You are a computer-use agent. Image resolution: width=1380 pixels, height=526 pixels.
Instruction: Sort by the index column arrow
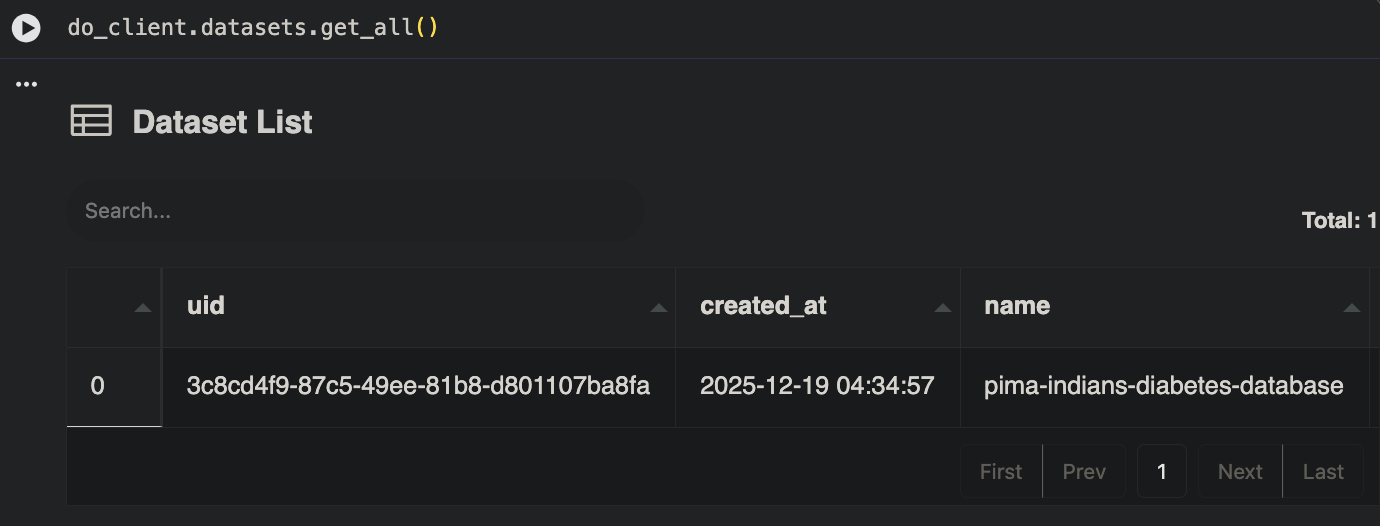143,308
